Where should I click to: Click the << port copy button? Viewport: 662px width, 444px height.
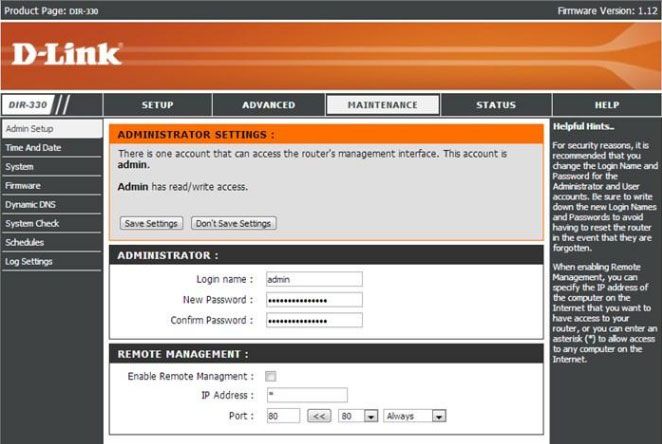tap(318, 415)
